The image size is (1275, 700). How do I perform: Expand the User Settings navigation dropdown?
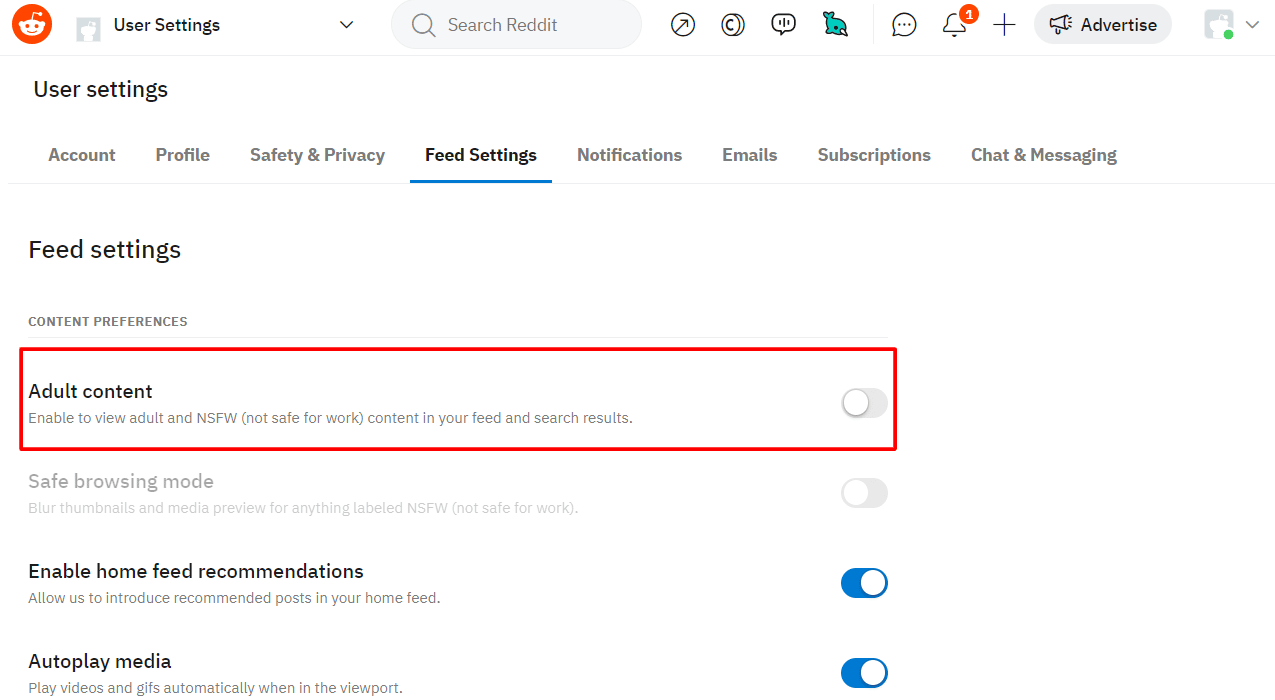click(x=347, y=25)
